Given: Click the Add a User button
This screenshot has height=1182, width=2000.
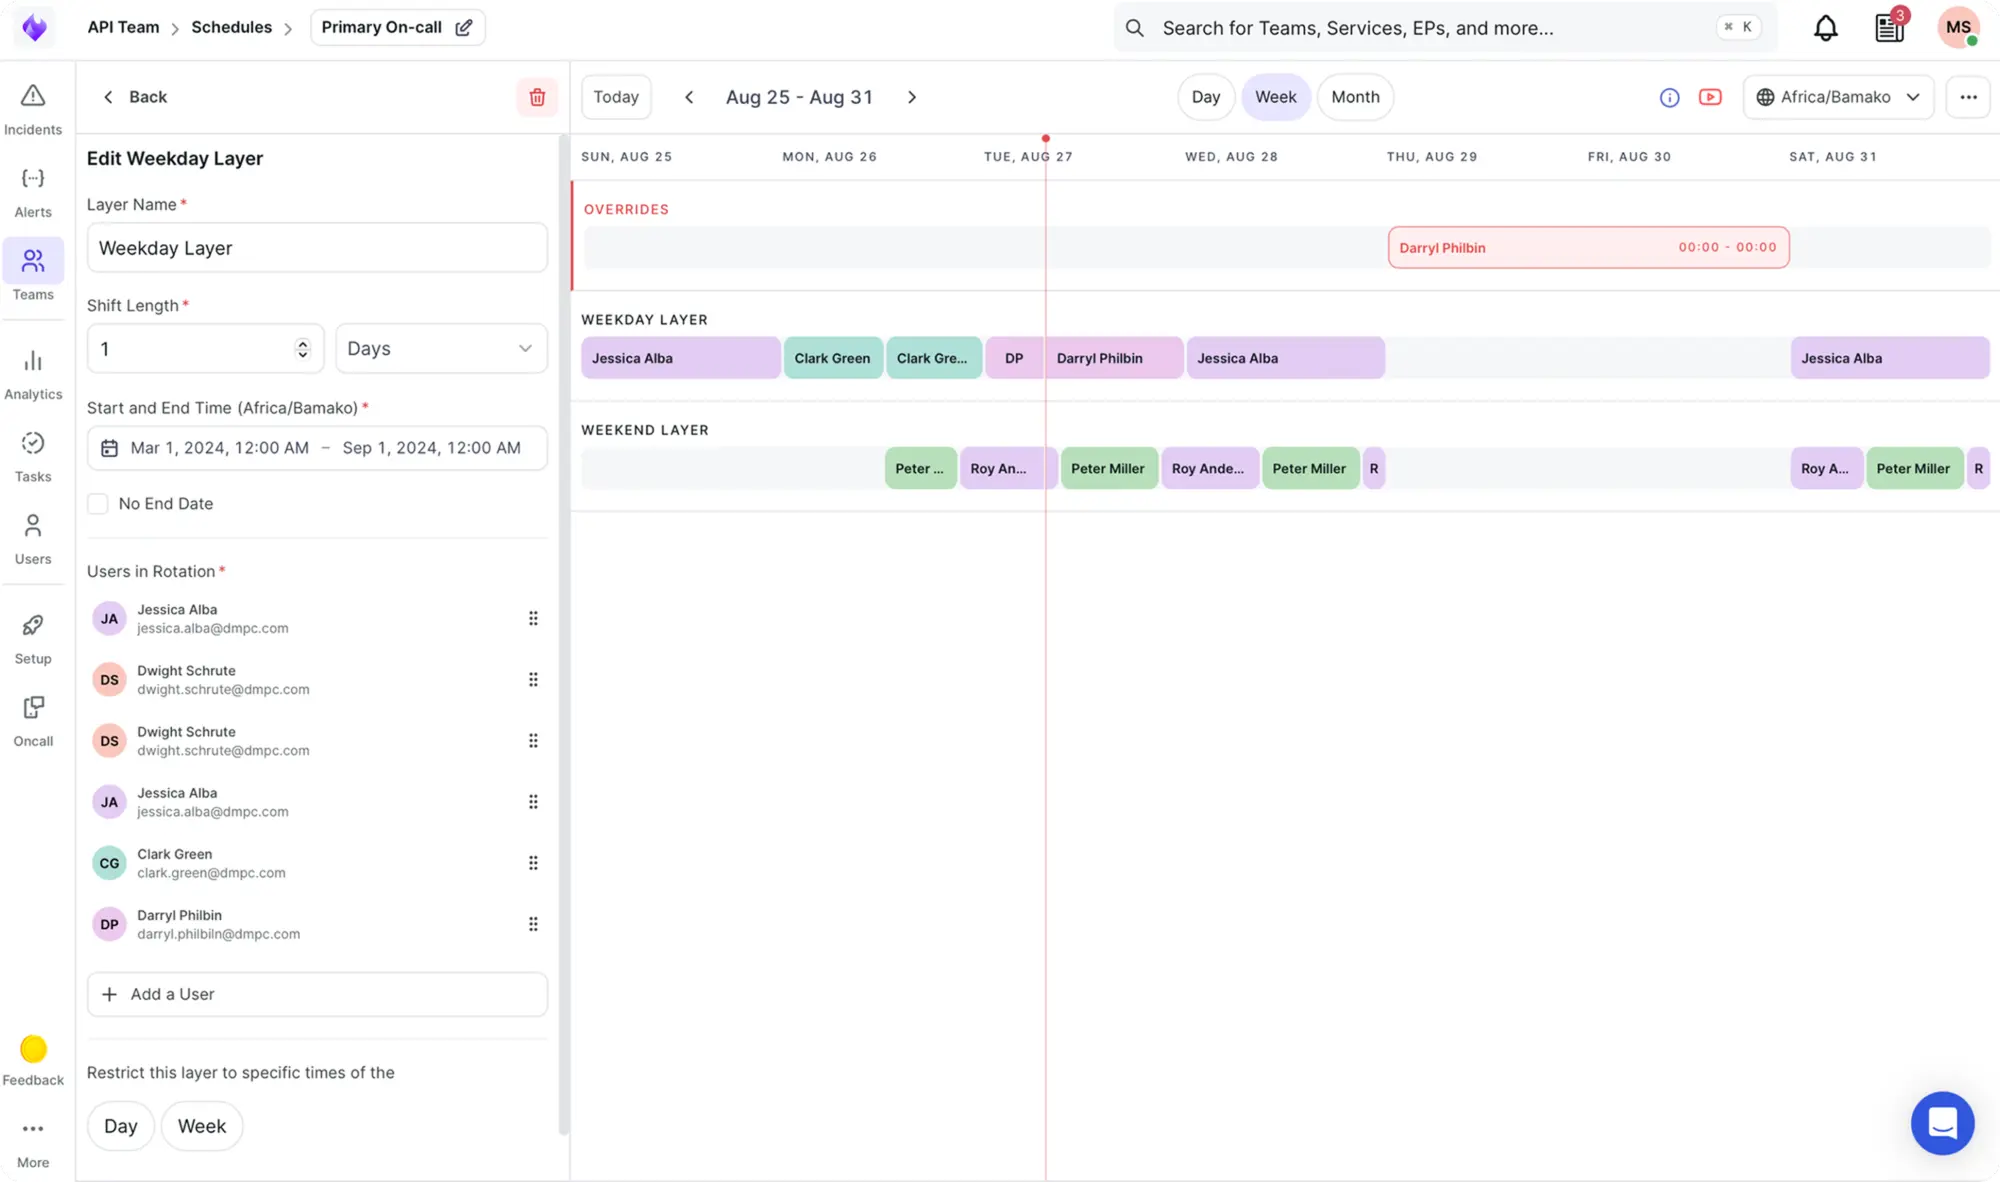Looking at the screenshot, I should [x=317, y=994].
